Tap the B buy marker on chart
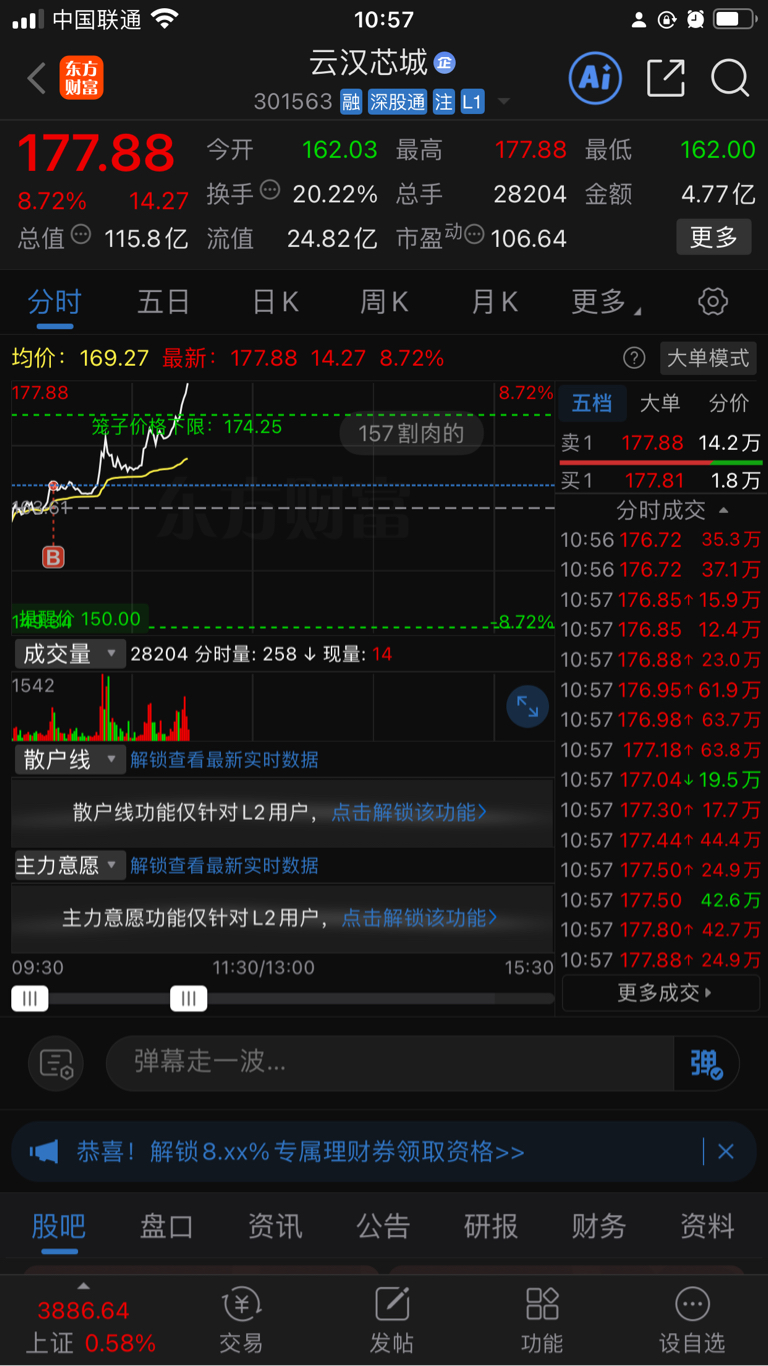 pyautogui.click(x=53, y=557)
